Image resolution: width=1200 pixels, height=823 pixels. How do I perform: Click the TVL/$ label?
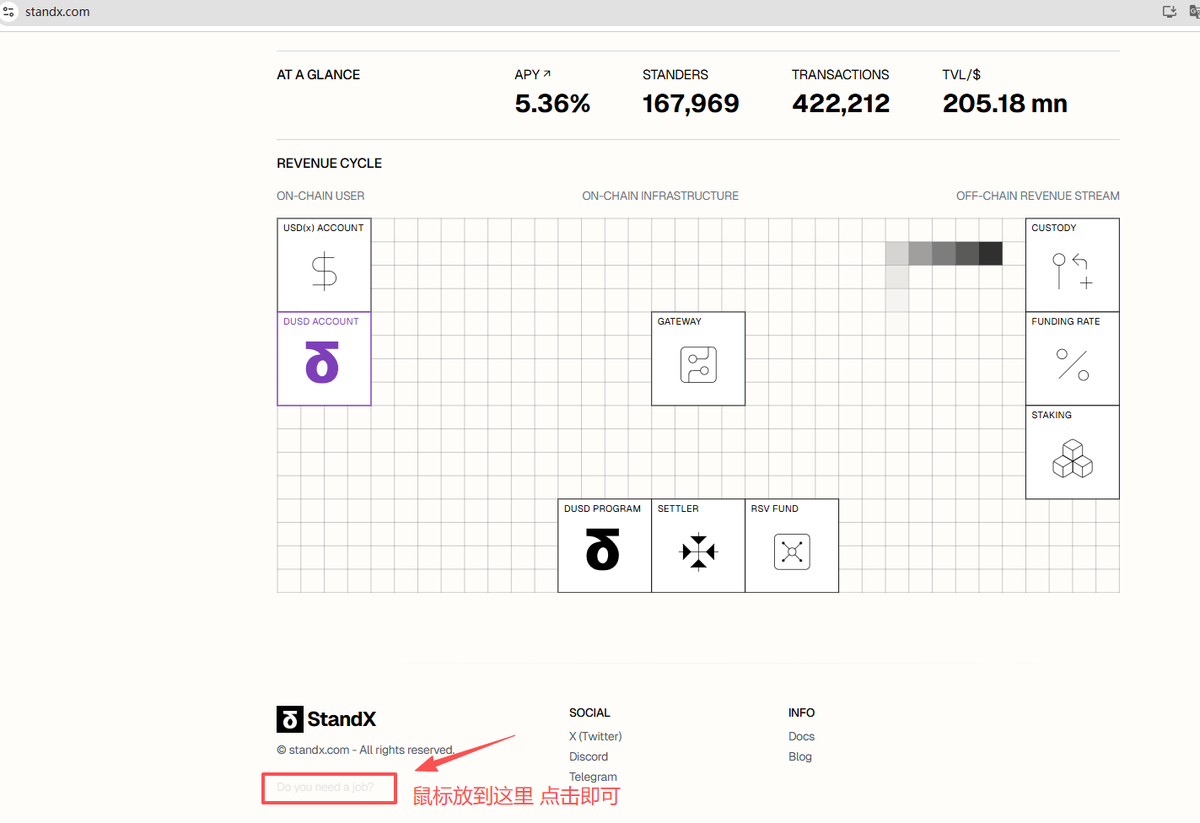click(x=961, y=75)
